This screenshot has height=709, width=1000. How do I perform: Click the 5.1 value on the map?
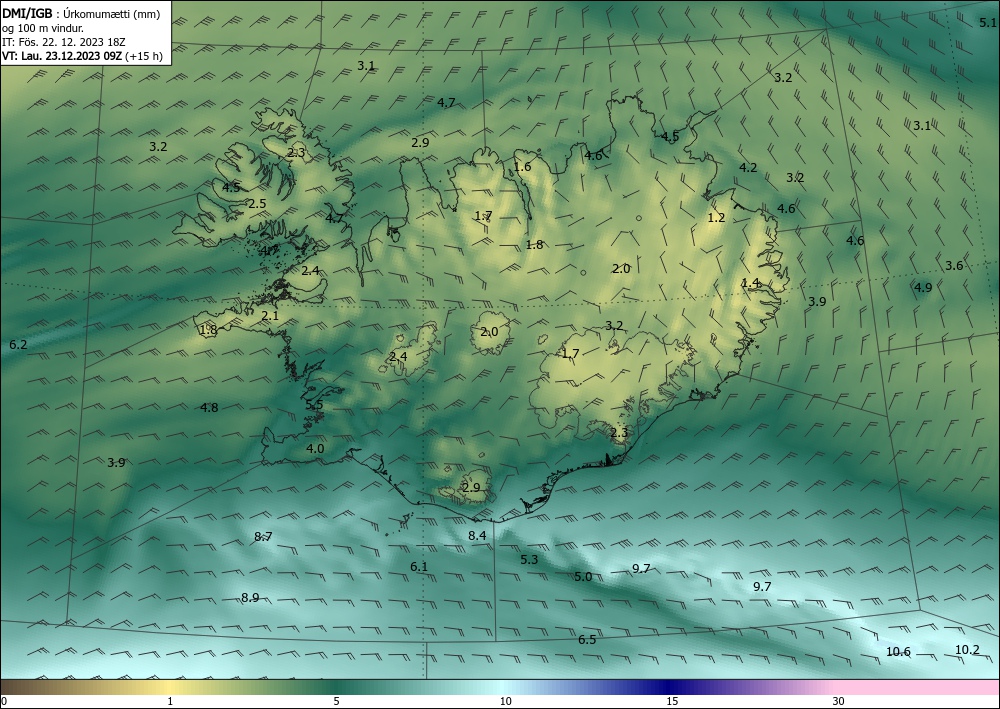click(987, 23)
